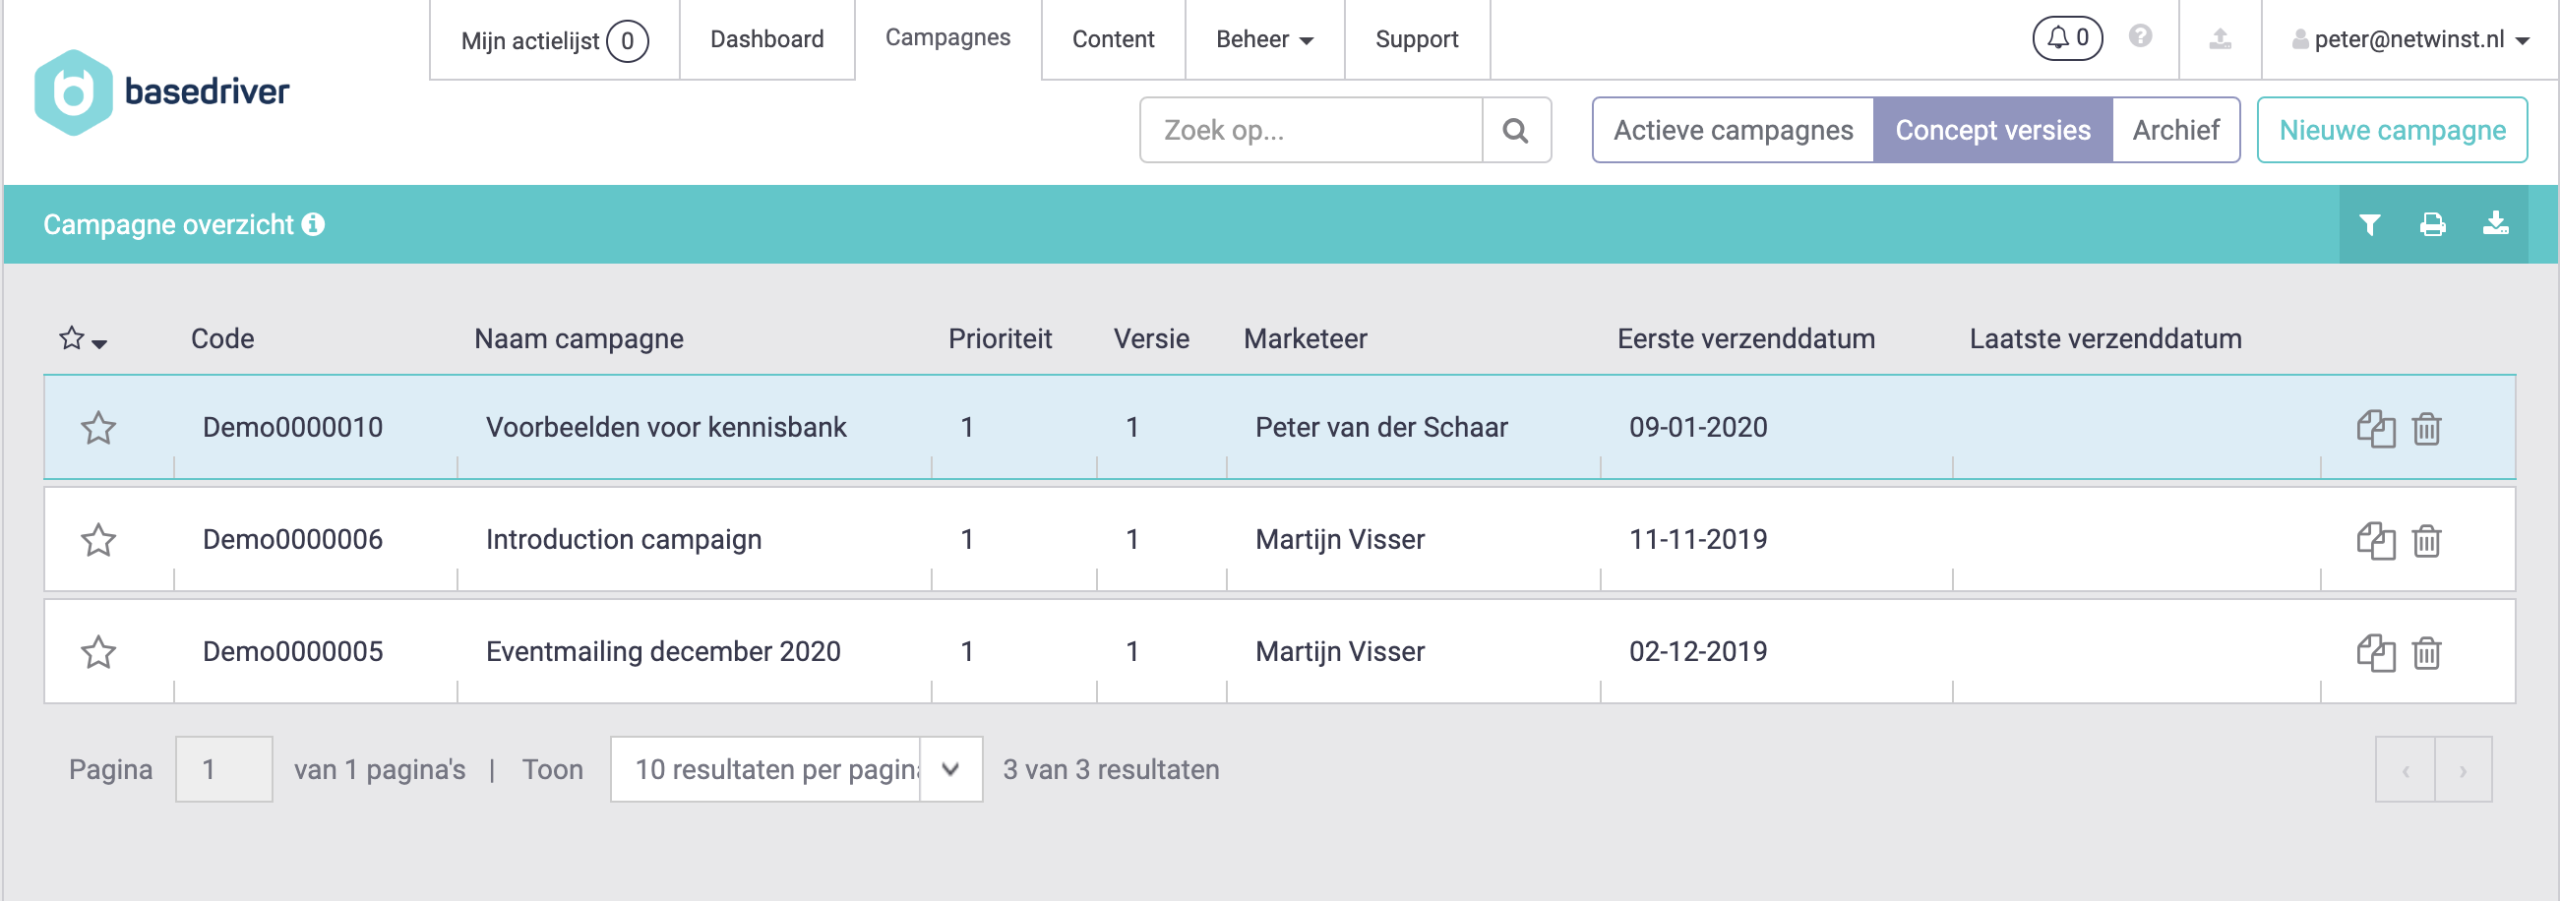This screenshot has height=901, width=2560.
Task: Copy campaign Demo0000005
Action: pos(2376,652)
